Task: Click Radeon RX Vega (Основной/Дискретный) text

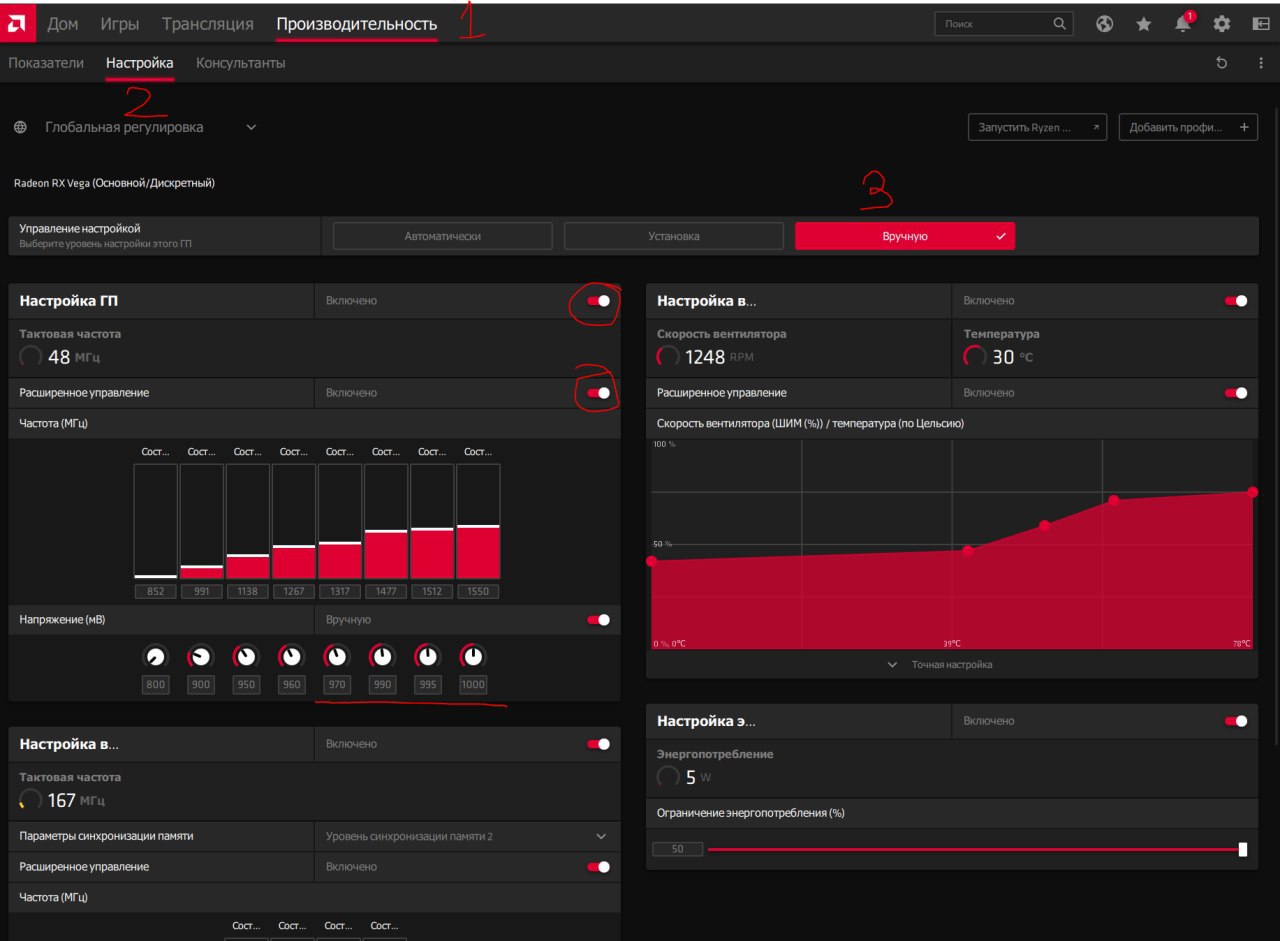Action: coord(114,183)
